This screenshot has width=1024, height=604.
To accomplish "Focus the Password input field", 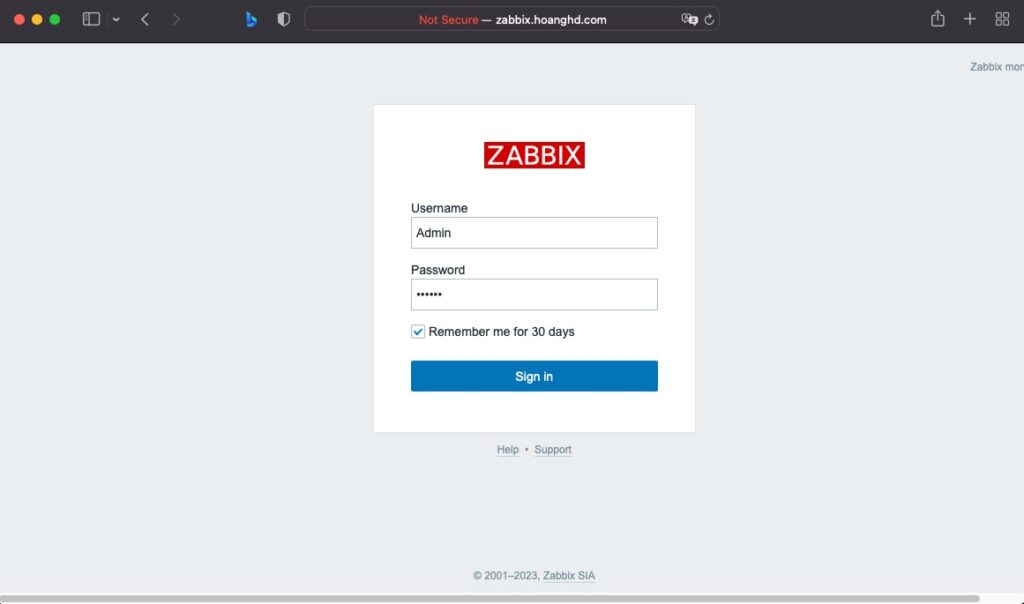I will click(534, 294).
